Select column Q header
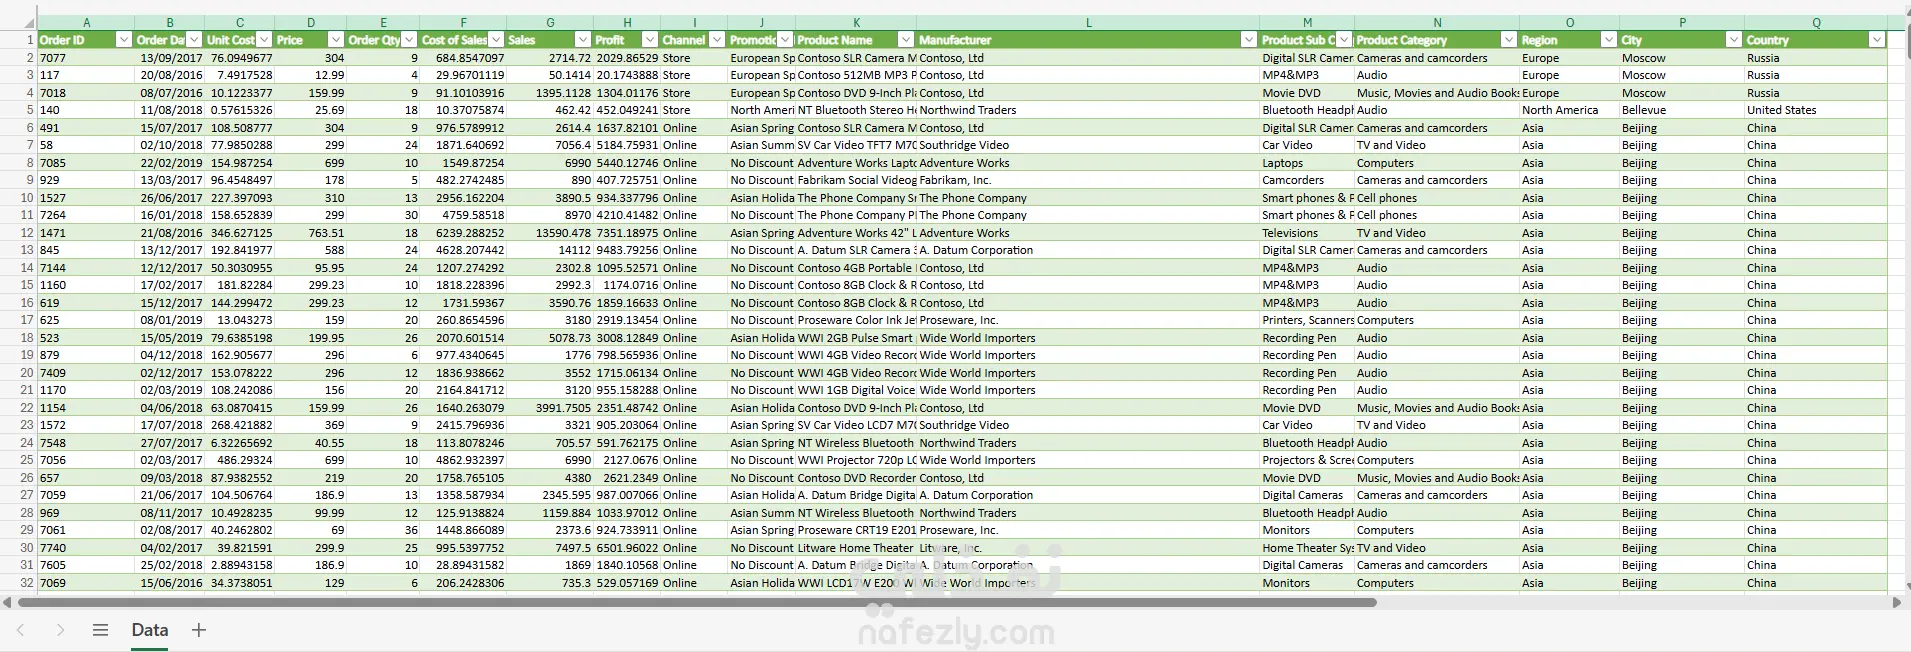The image size is (1911, 652). tap(1816, 22)
